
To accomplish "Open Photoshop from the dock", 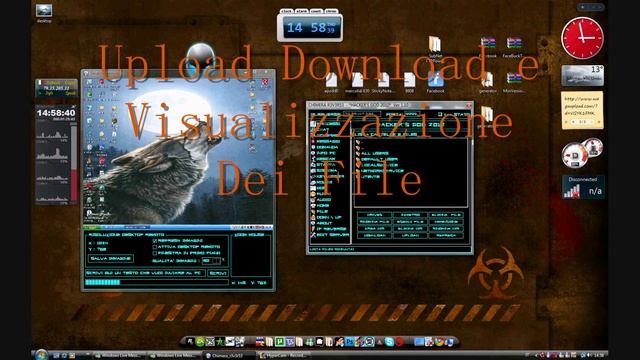I will (349, 342).
